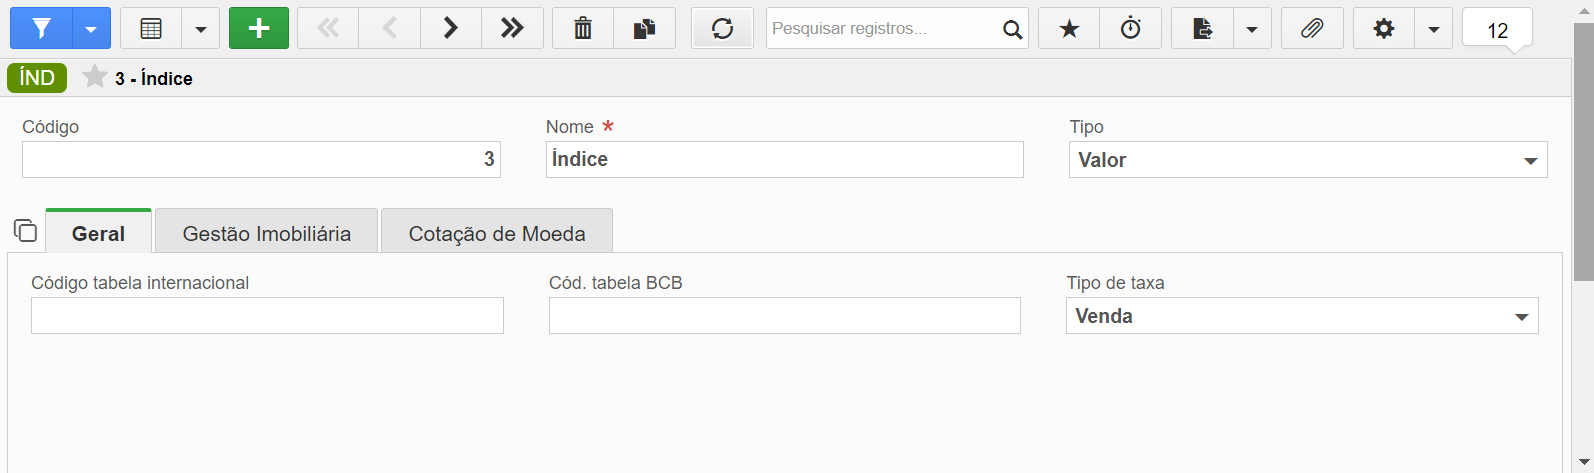Viewport: 1594px width, 473px height.
Task: Expand the Tipo dropdown showing Valor
Action: click(1308, 160)
